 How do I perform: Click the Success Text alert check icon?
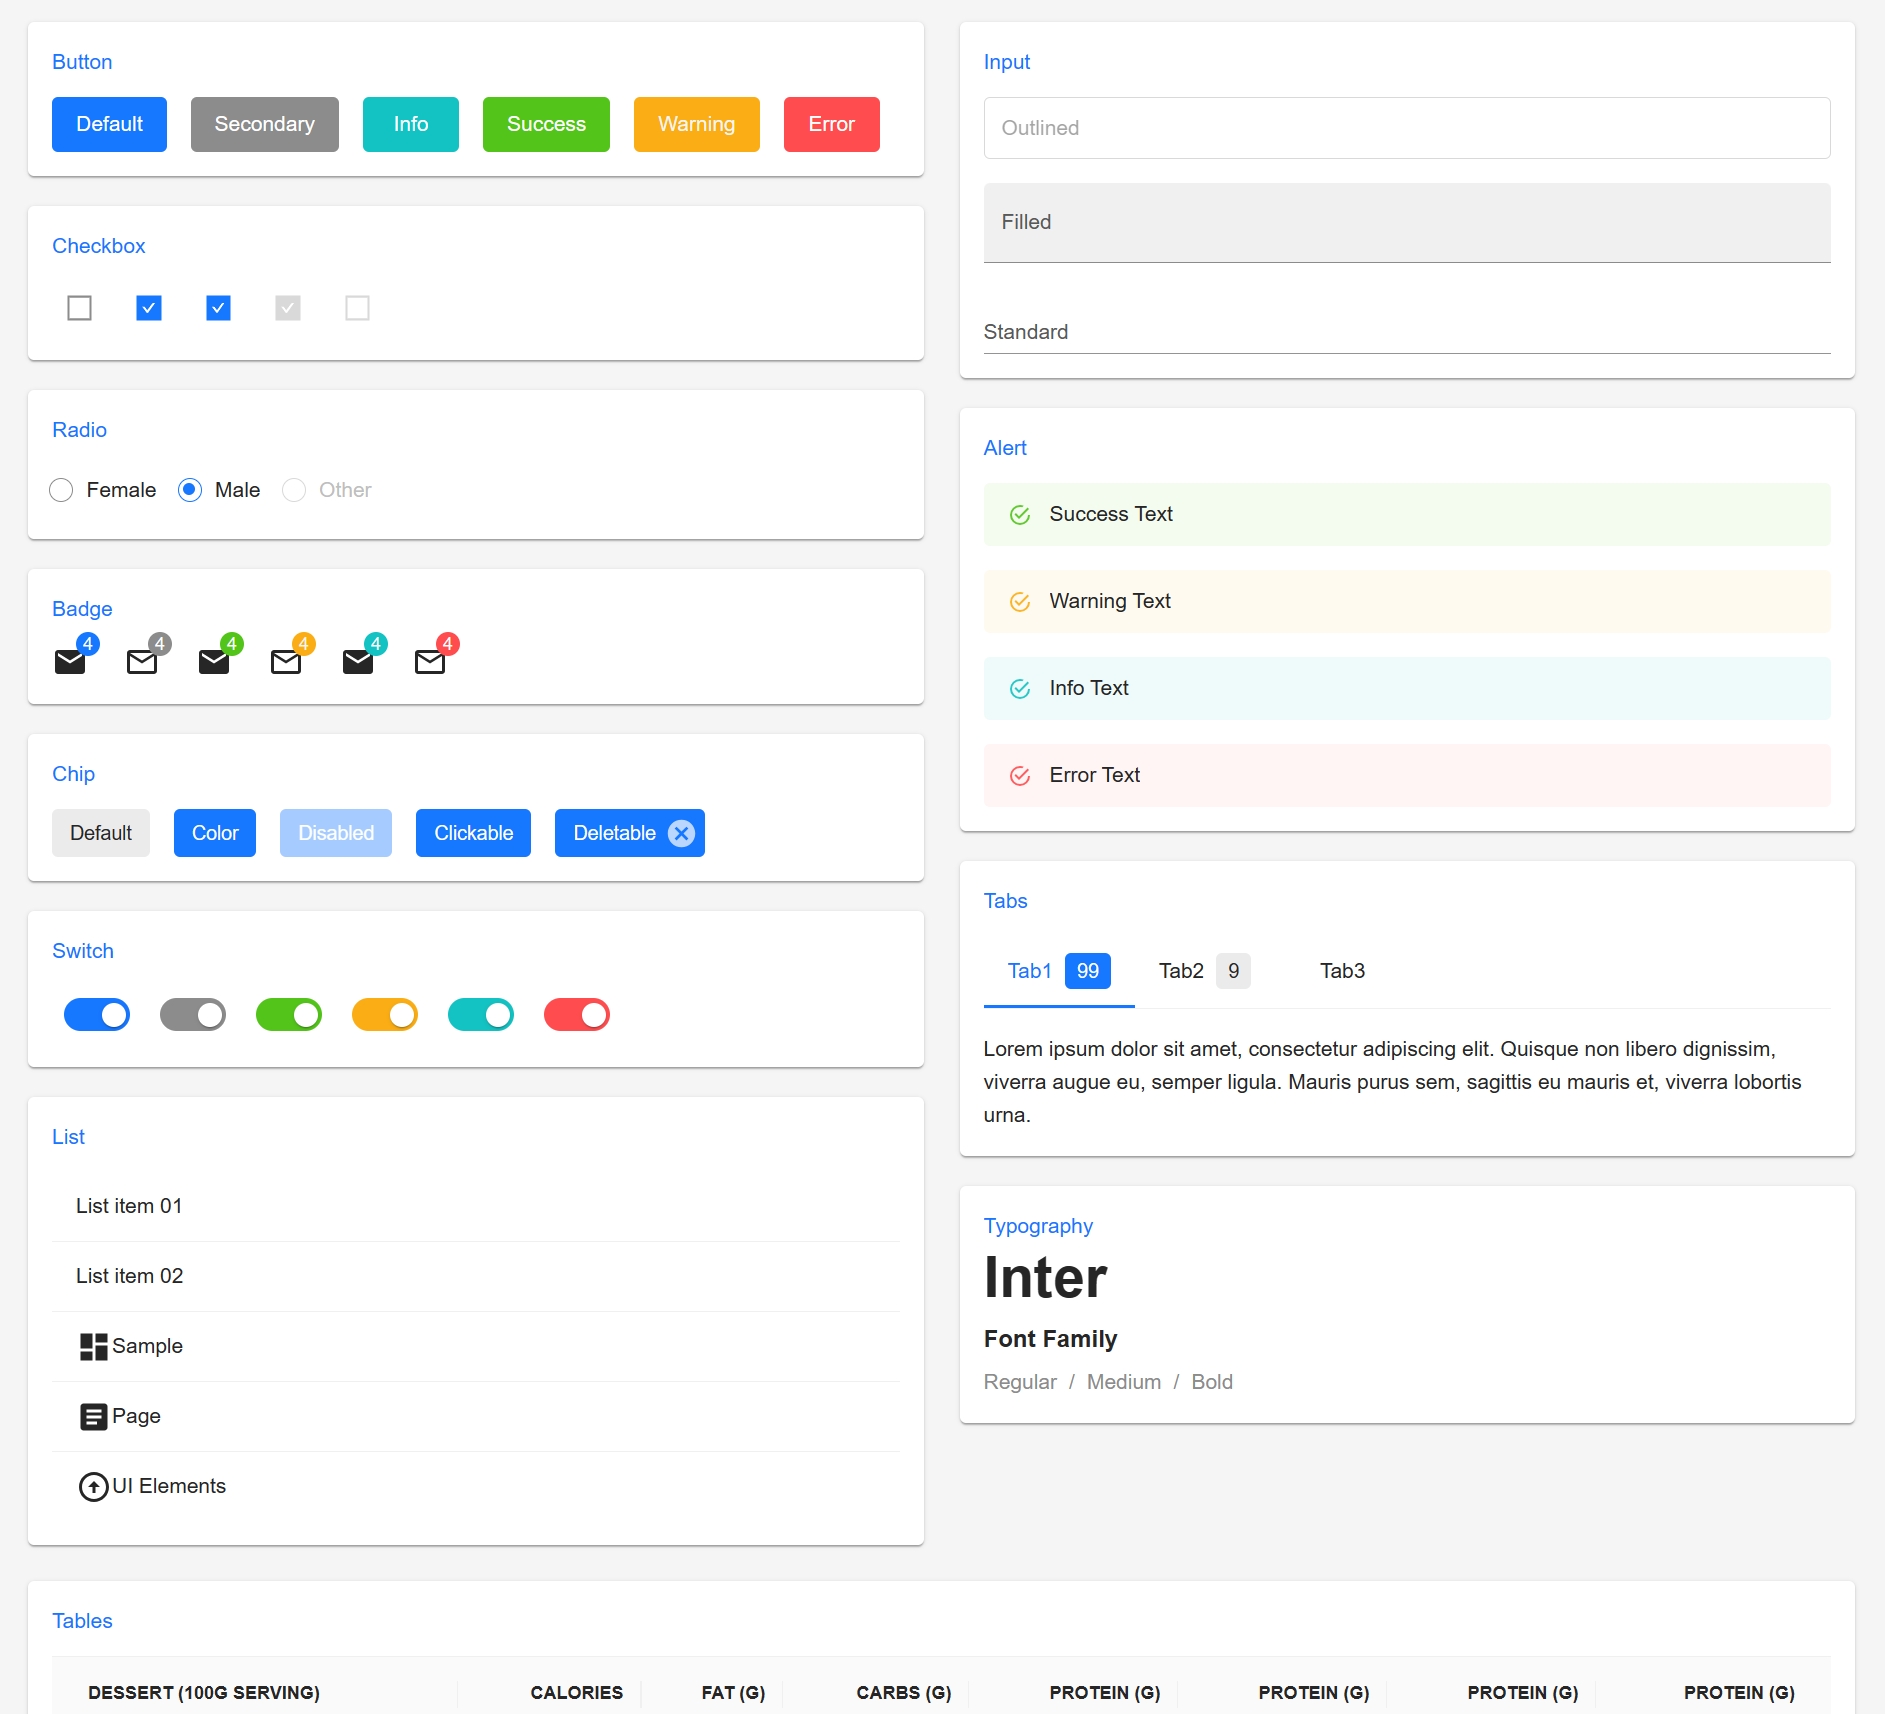coord(1019,515)
